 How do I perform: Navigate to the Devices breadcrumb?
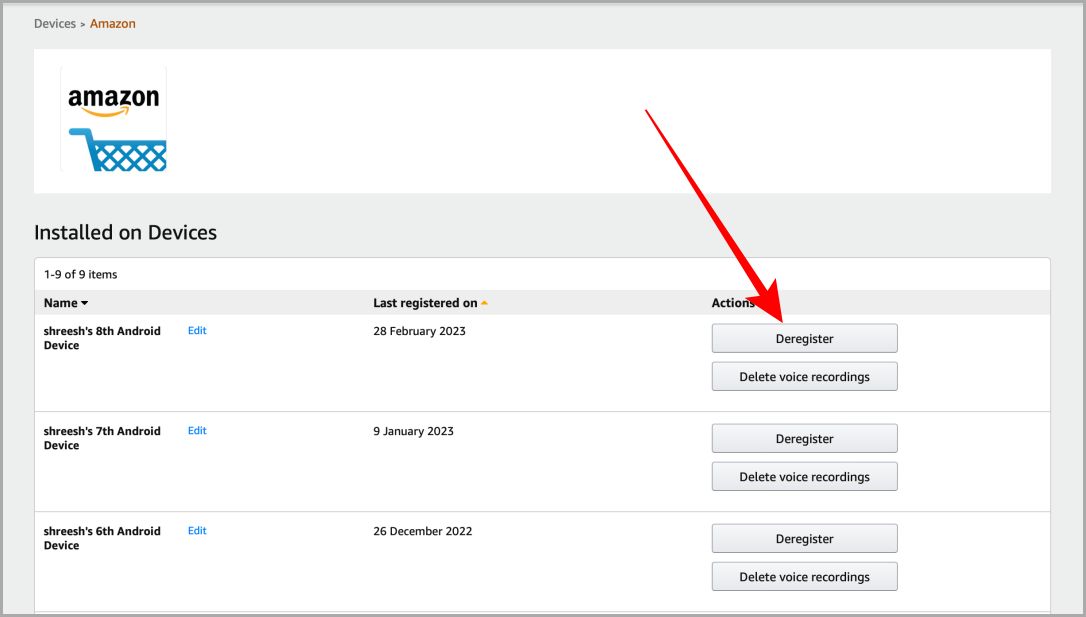click(55, 23)
